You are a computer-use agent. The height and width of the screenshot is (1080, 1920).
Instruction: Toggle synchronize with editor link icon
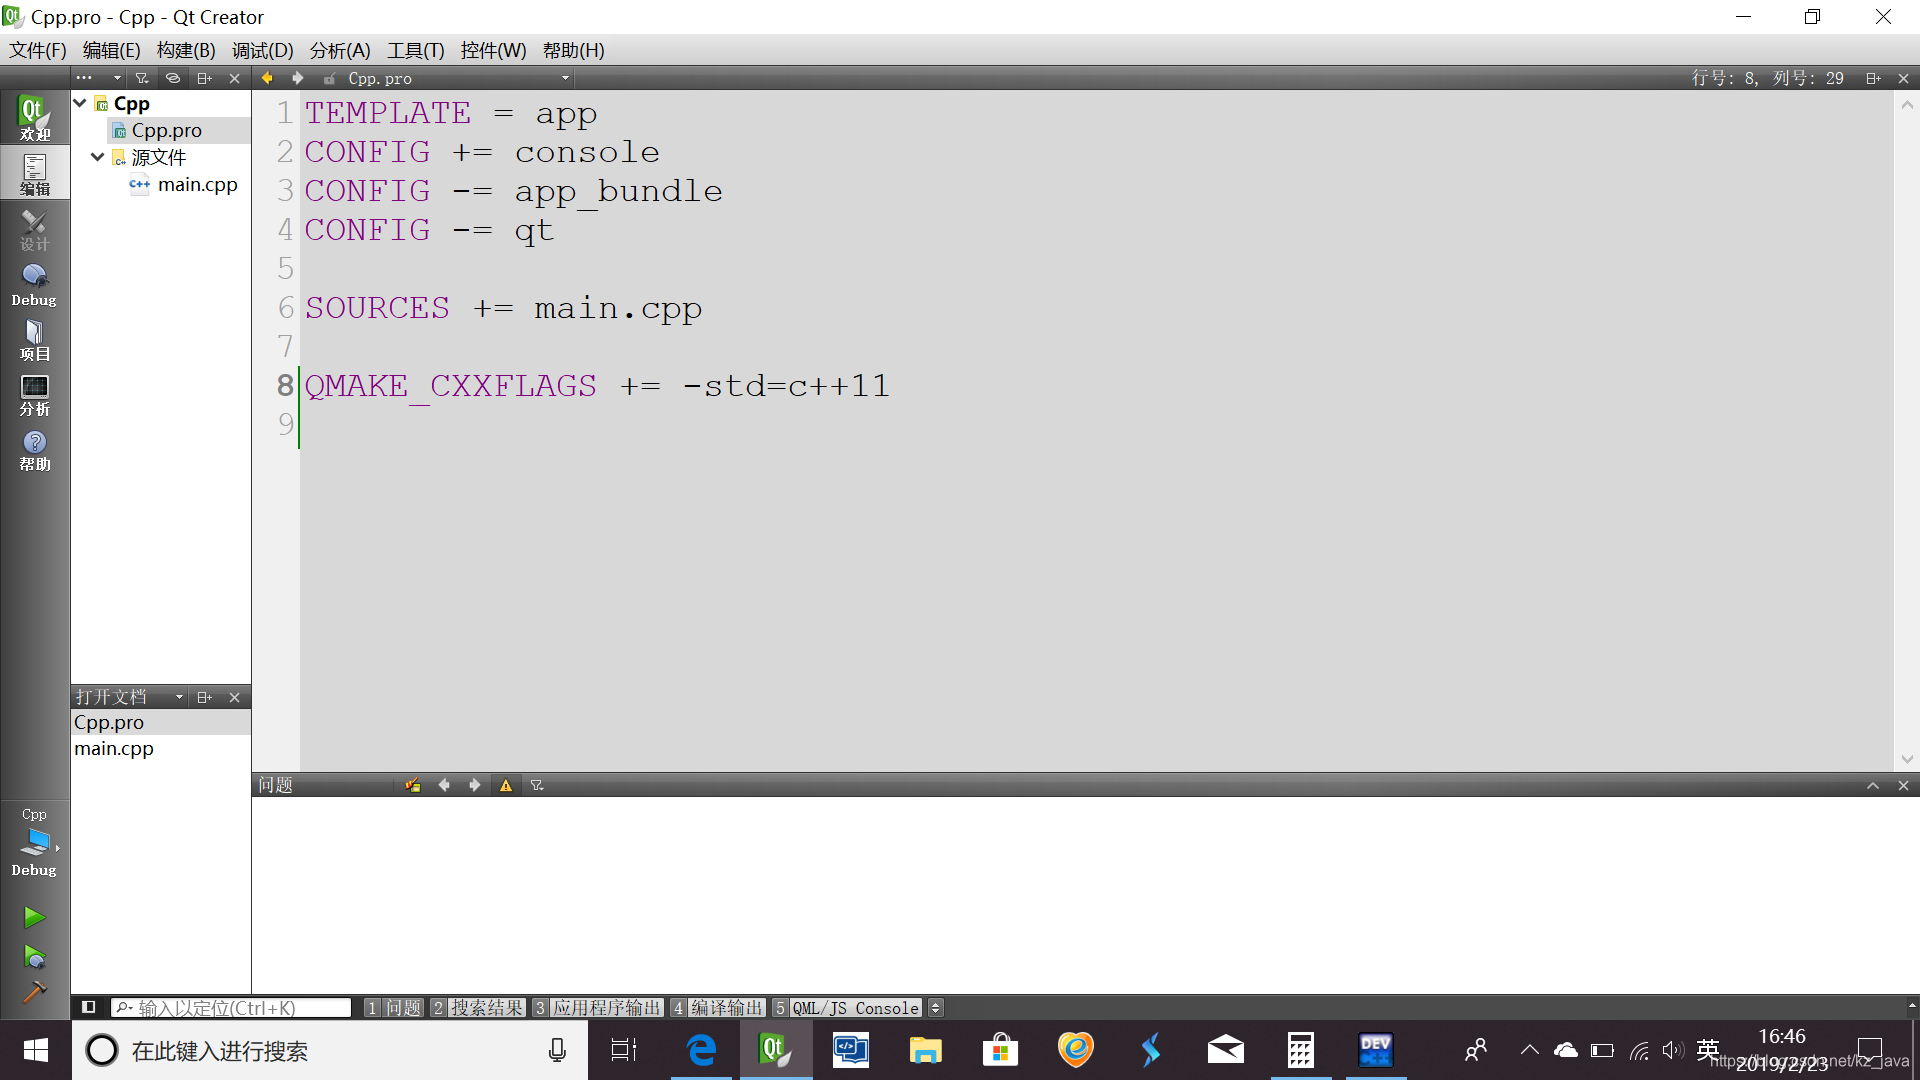(173, 78)
